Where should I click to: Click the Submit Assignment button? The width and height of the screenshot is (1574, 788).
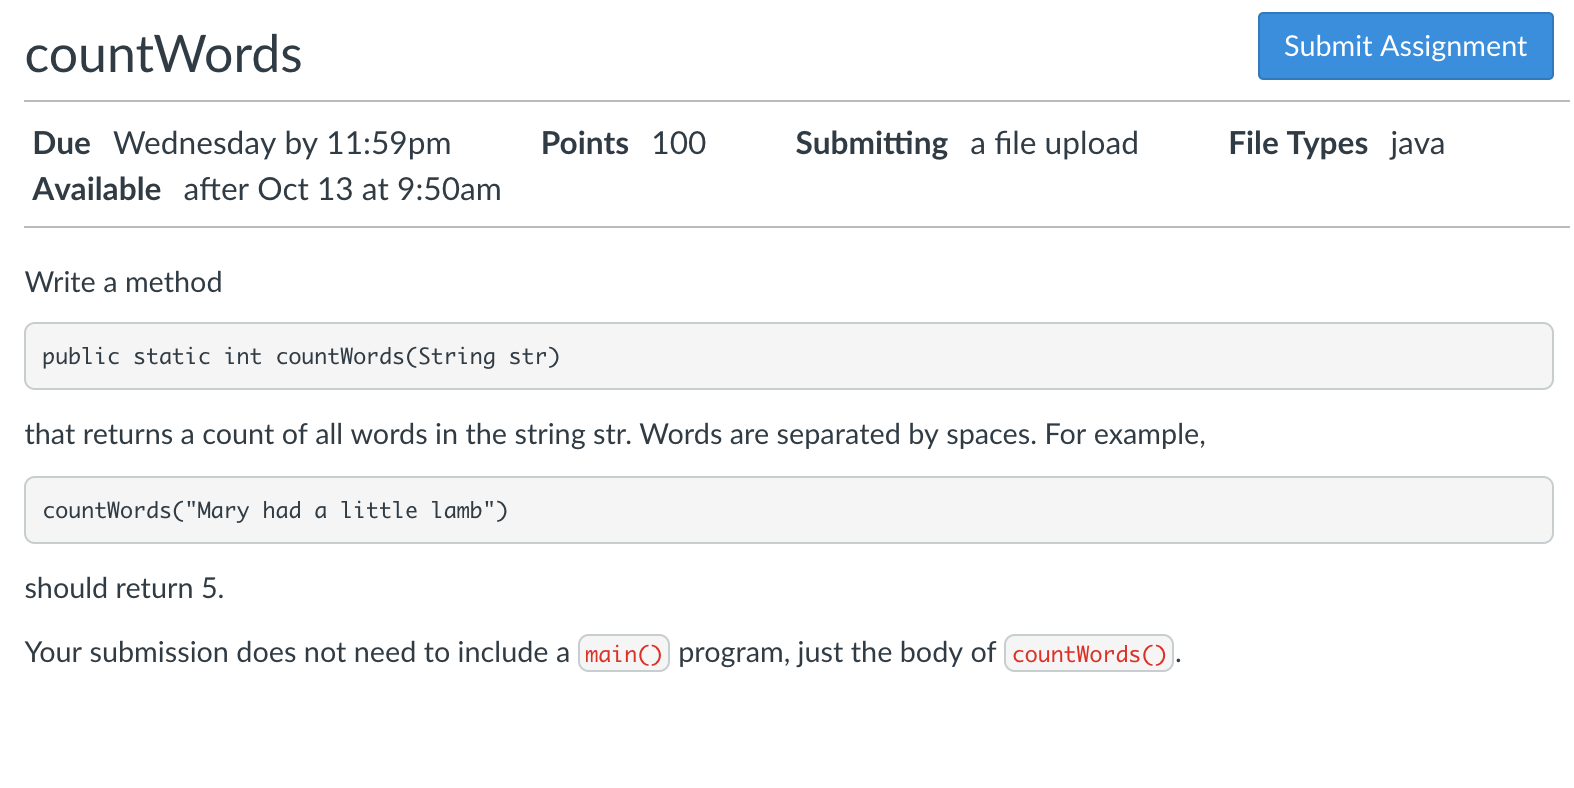1403,46
